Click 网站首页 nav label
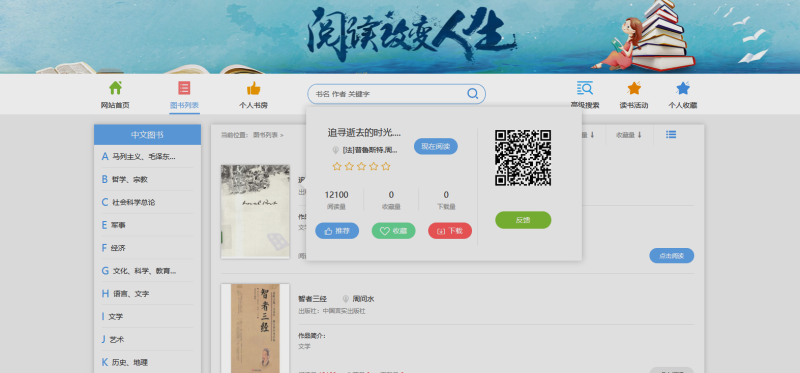800x373 pixels. click(115, 105)
